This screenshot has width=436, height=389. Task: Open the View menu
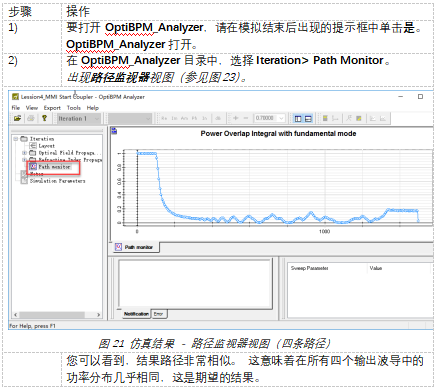coord(32,108)
